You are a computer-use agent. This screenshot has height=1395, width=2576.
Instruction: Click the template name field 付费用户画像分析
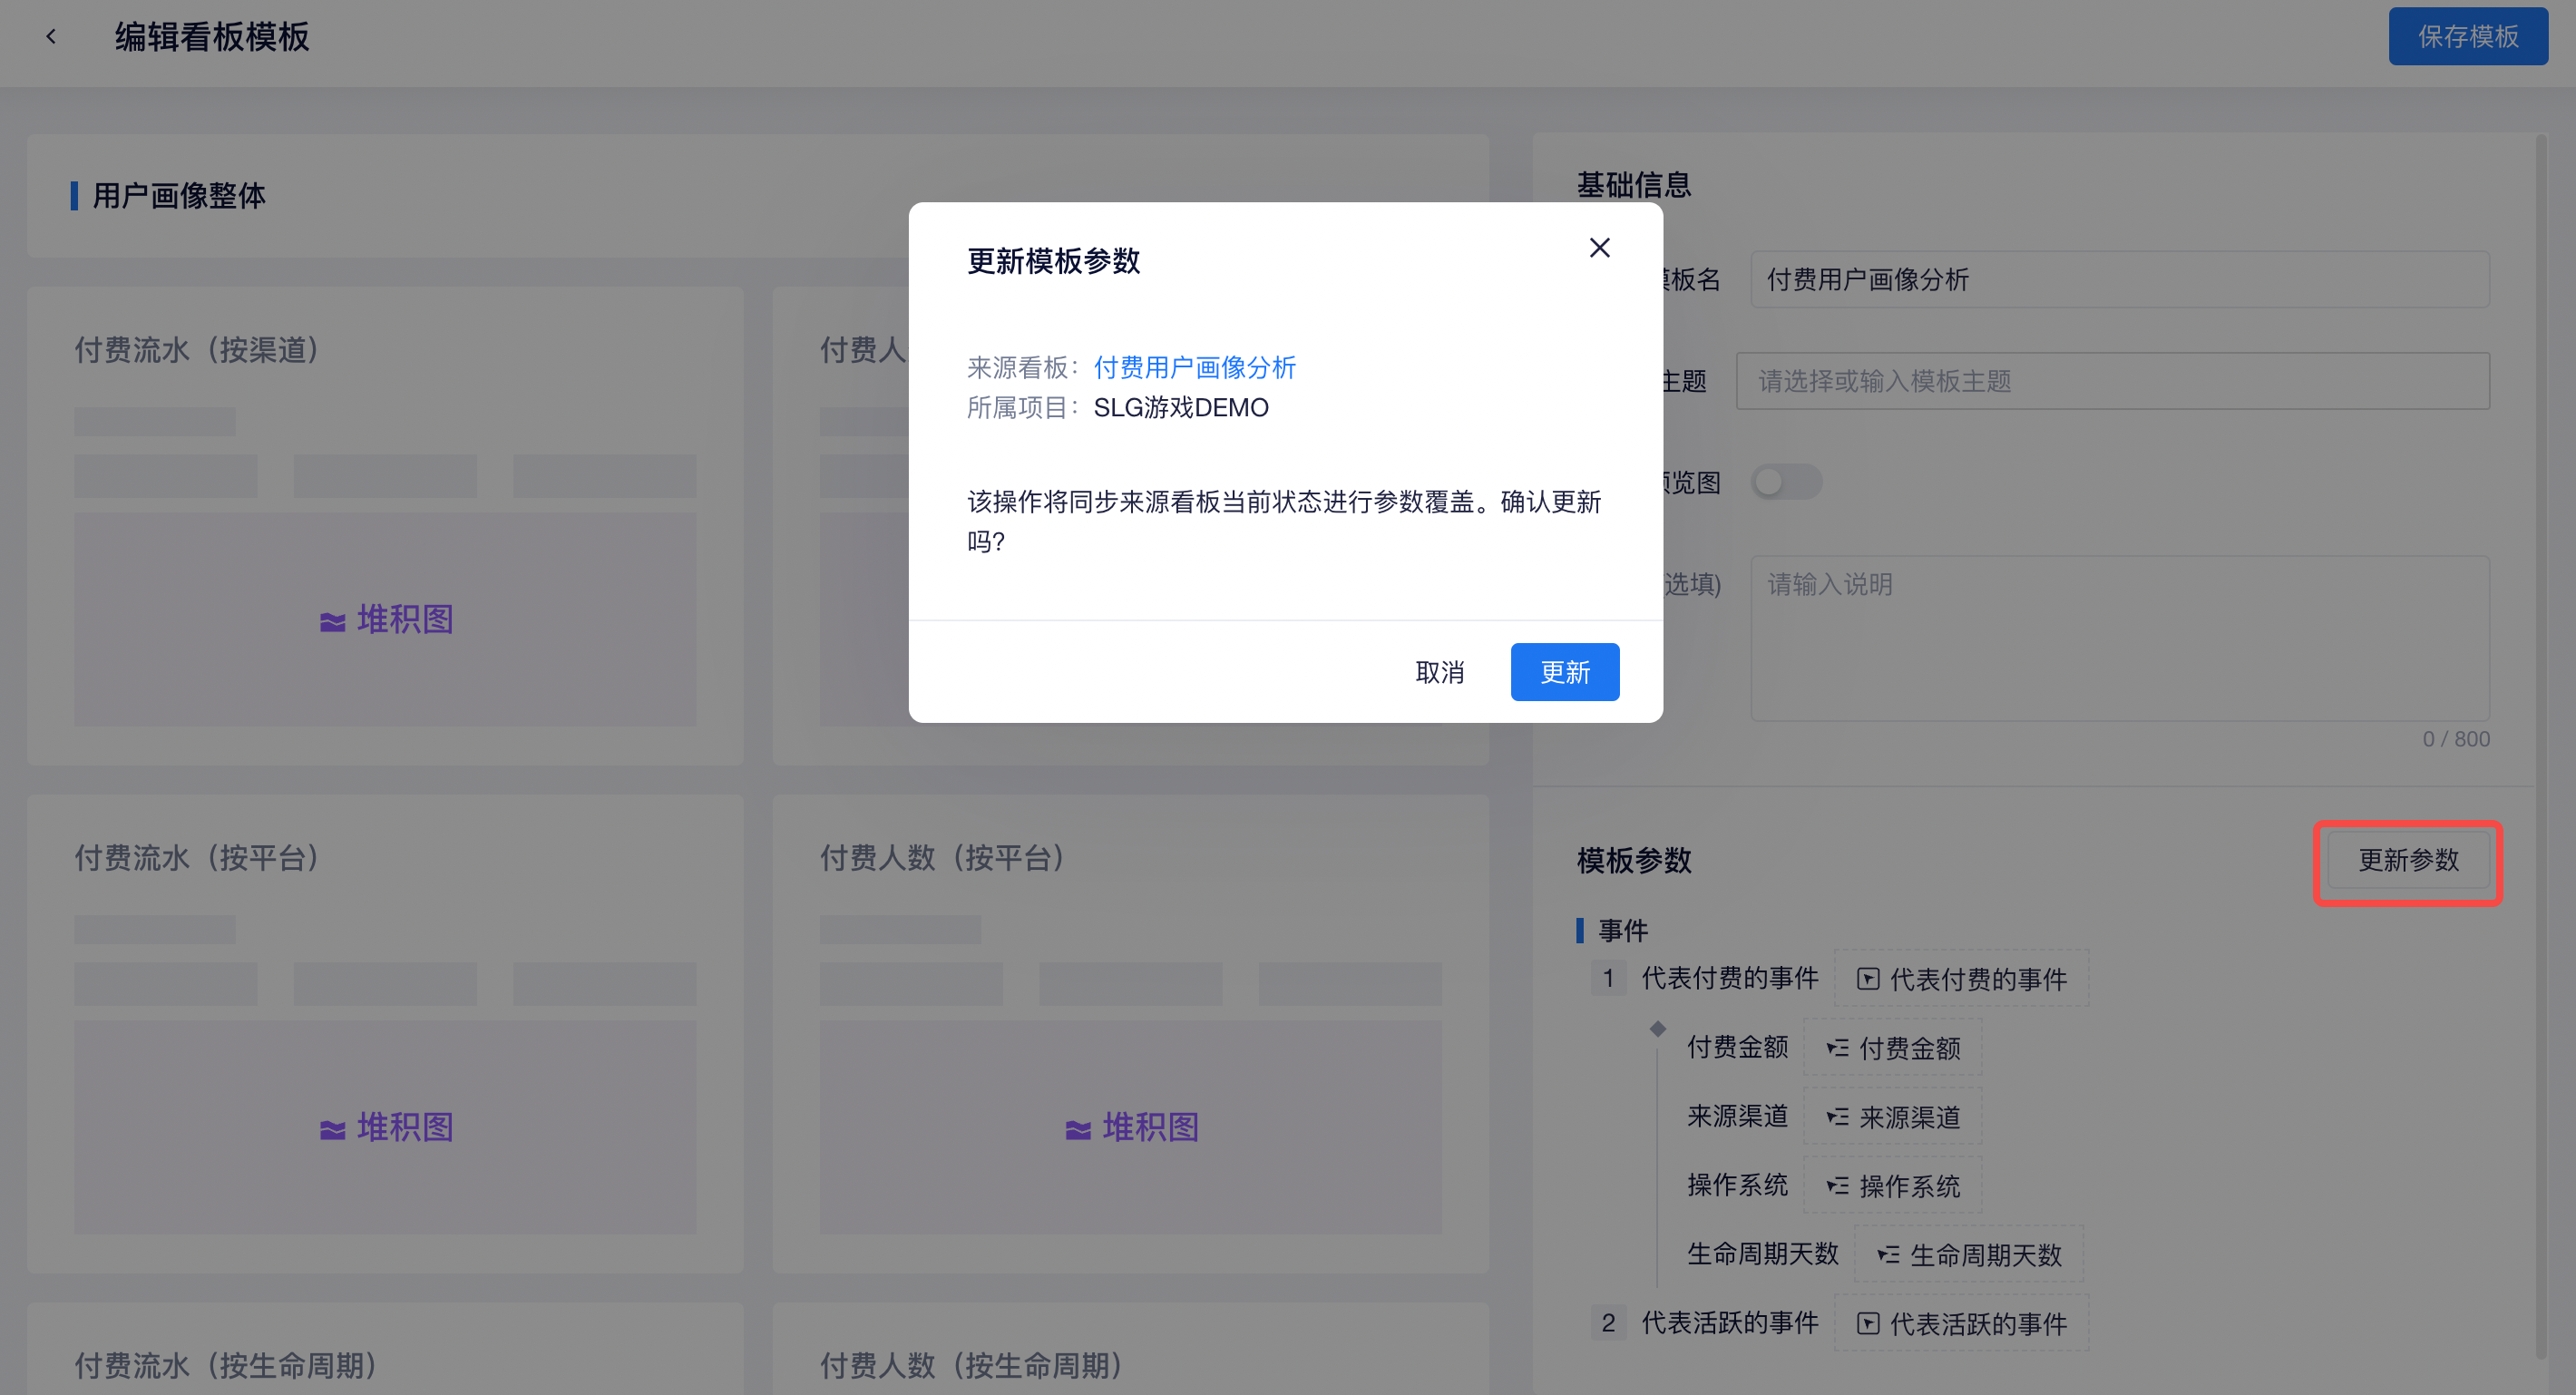2119,280
